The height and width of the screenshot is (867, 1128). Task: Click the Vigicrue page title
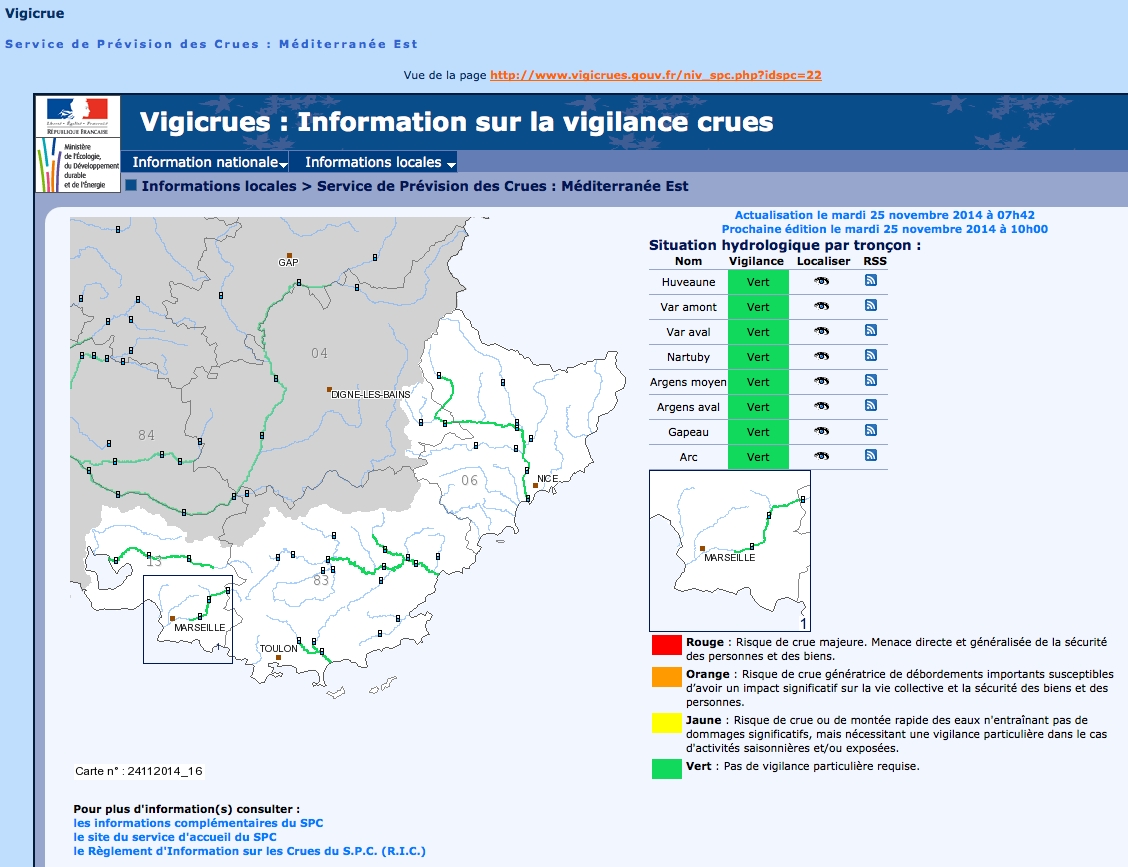(35, 14)
